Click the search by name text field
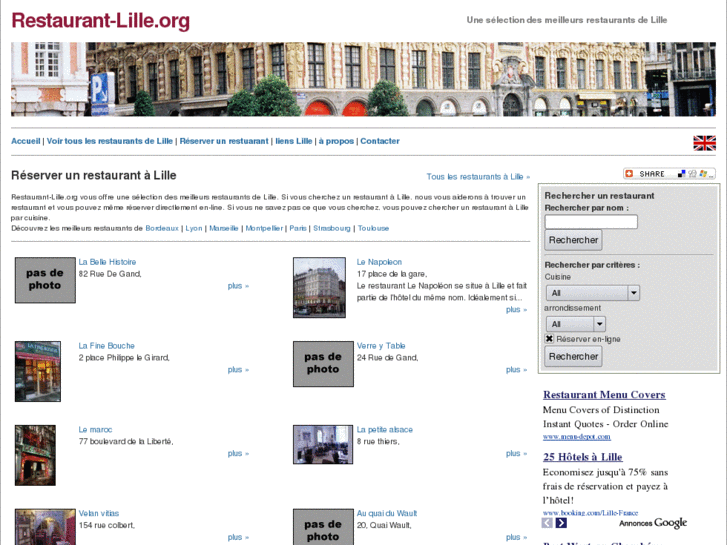The image size is (727, 545). coord(591,222)
